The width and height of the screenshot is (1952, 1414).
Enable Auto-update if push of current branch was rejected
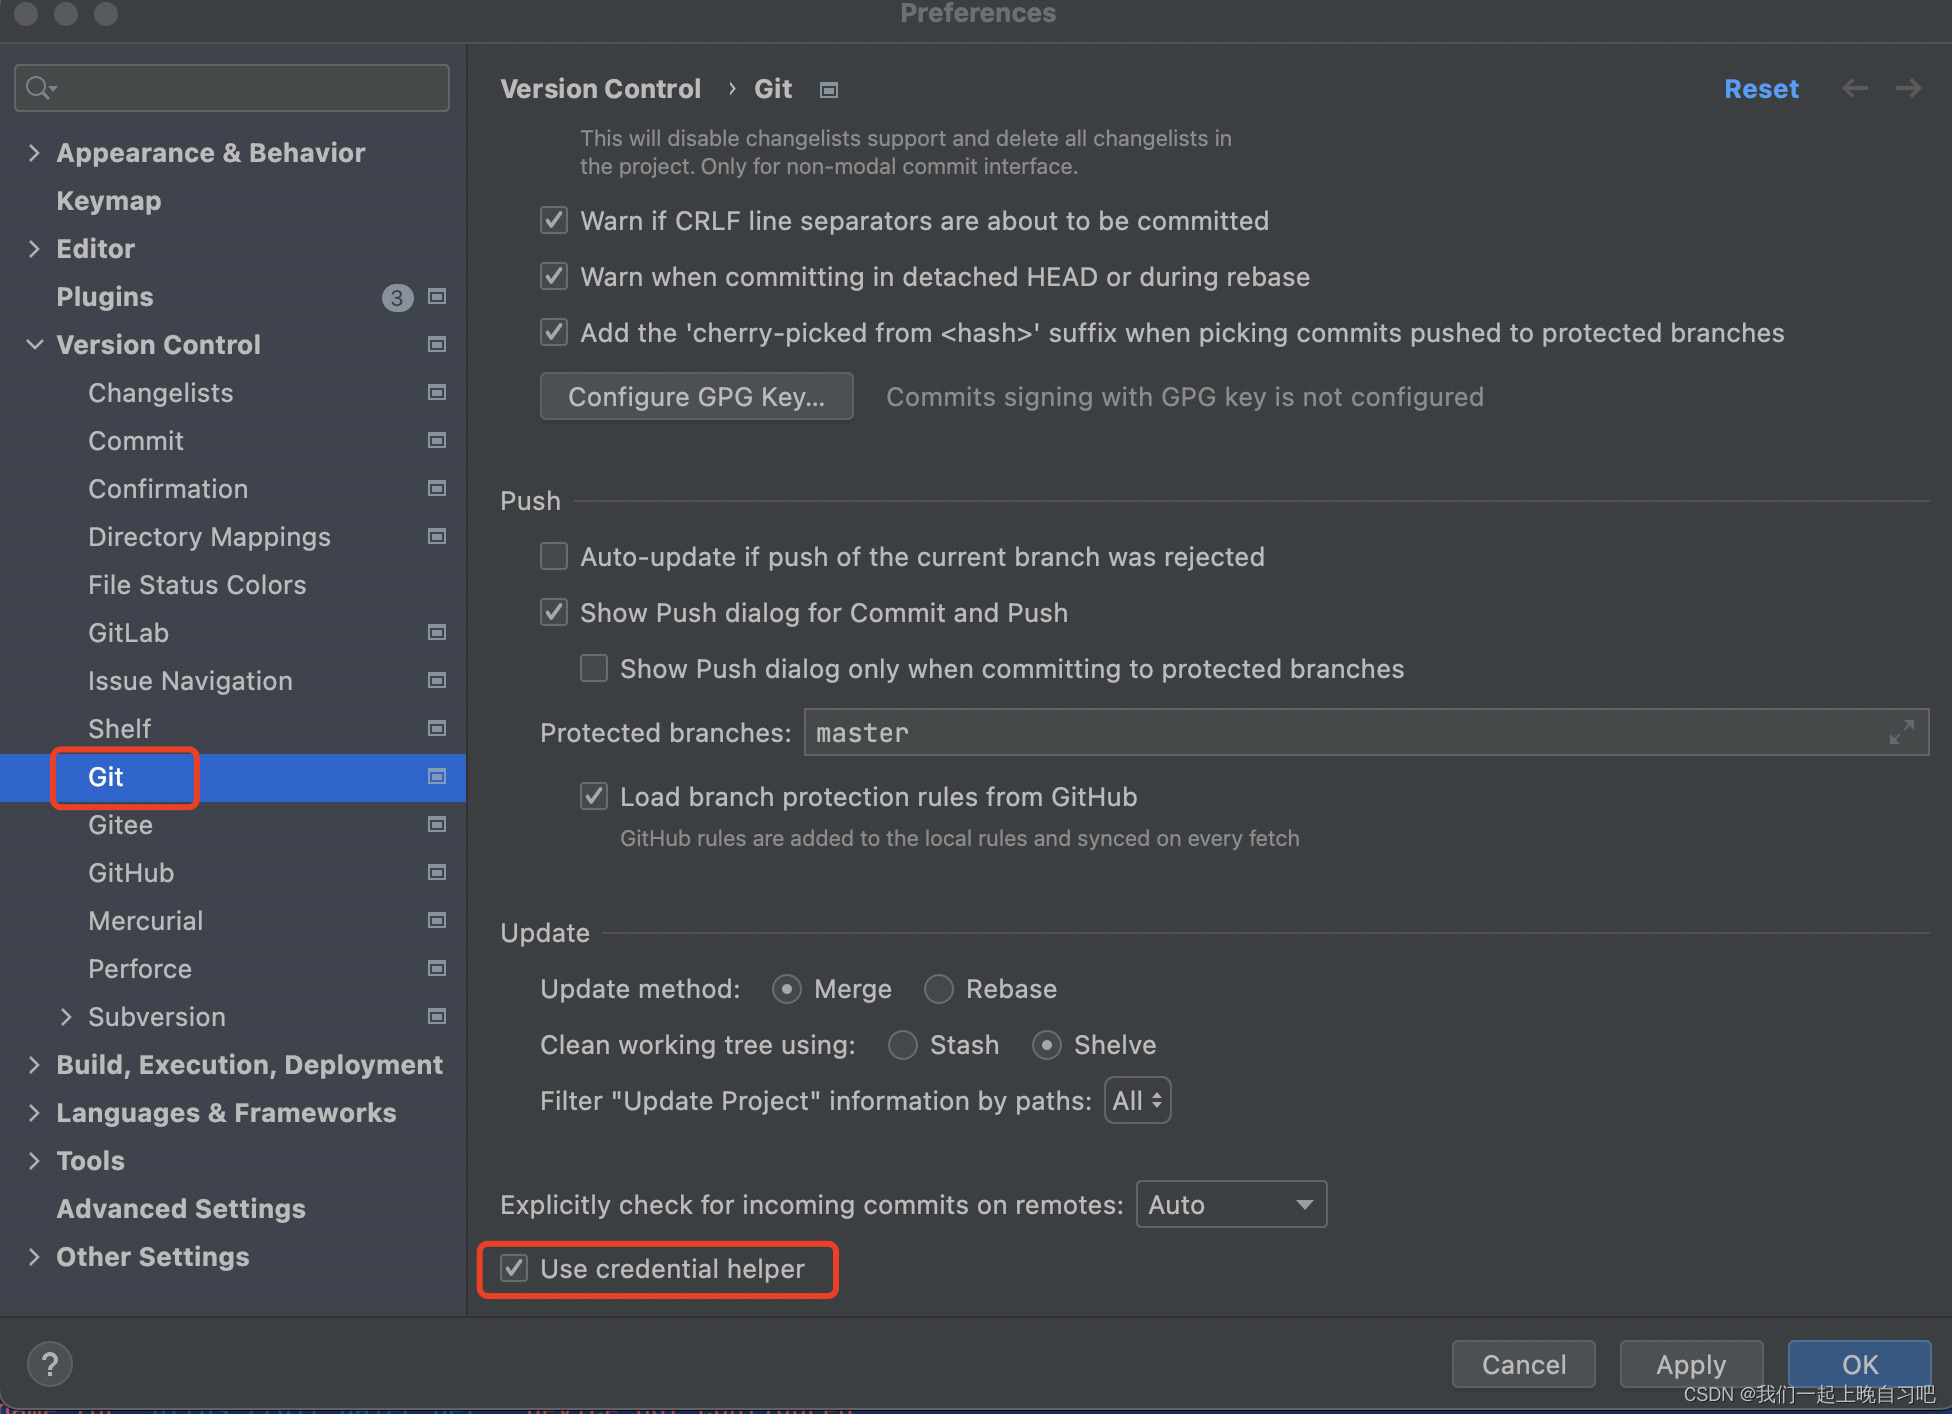point(554,556)
